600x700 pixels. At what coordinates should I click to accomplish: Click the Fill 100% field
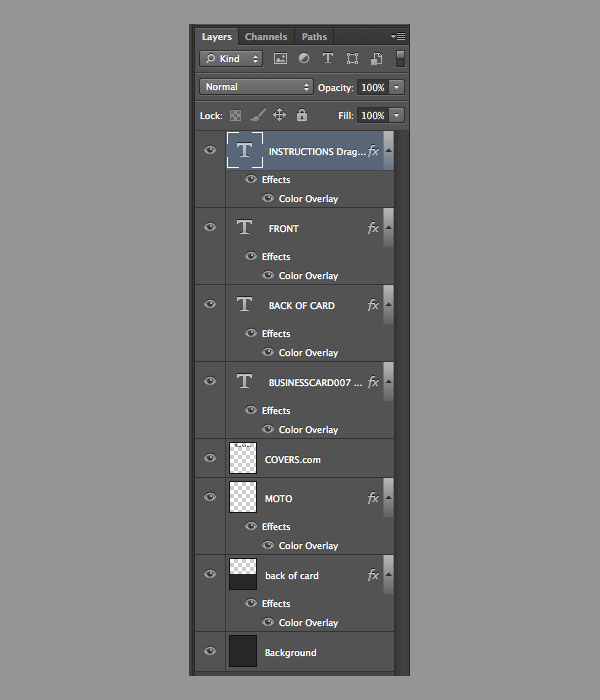click(373, 116)
